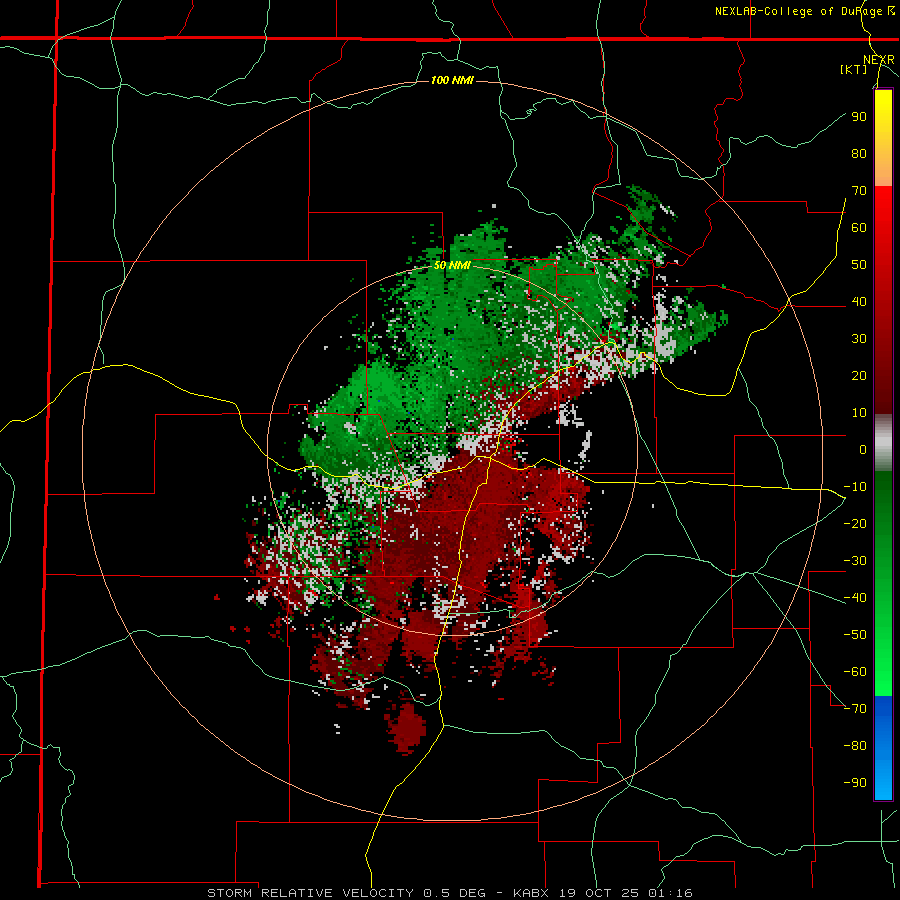The width and height of the screenshot is (900, 900).
Task: Click the 80 value on the velocity scale
Action: tap(859, 153)
